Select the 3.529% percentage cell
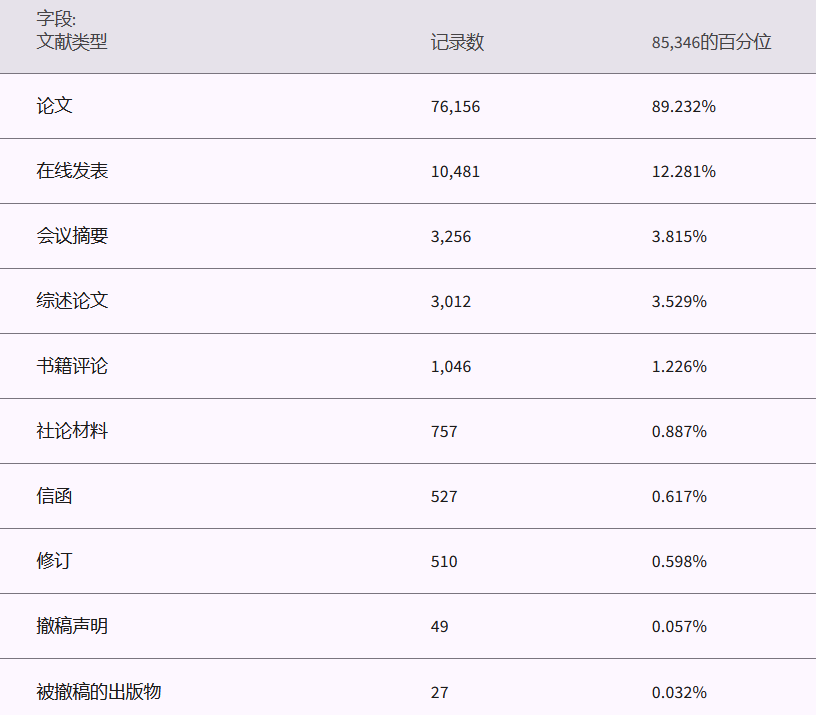This screenshot has height=715, width=816. 679,301
